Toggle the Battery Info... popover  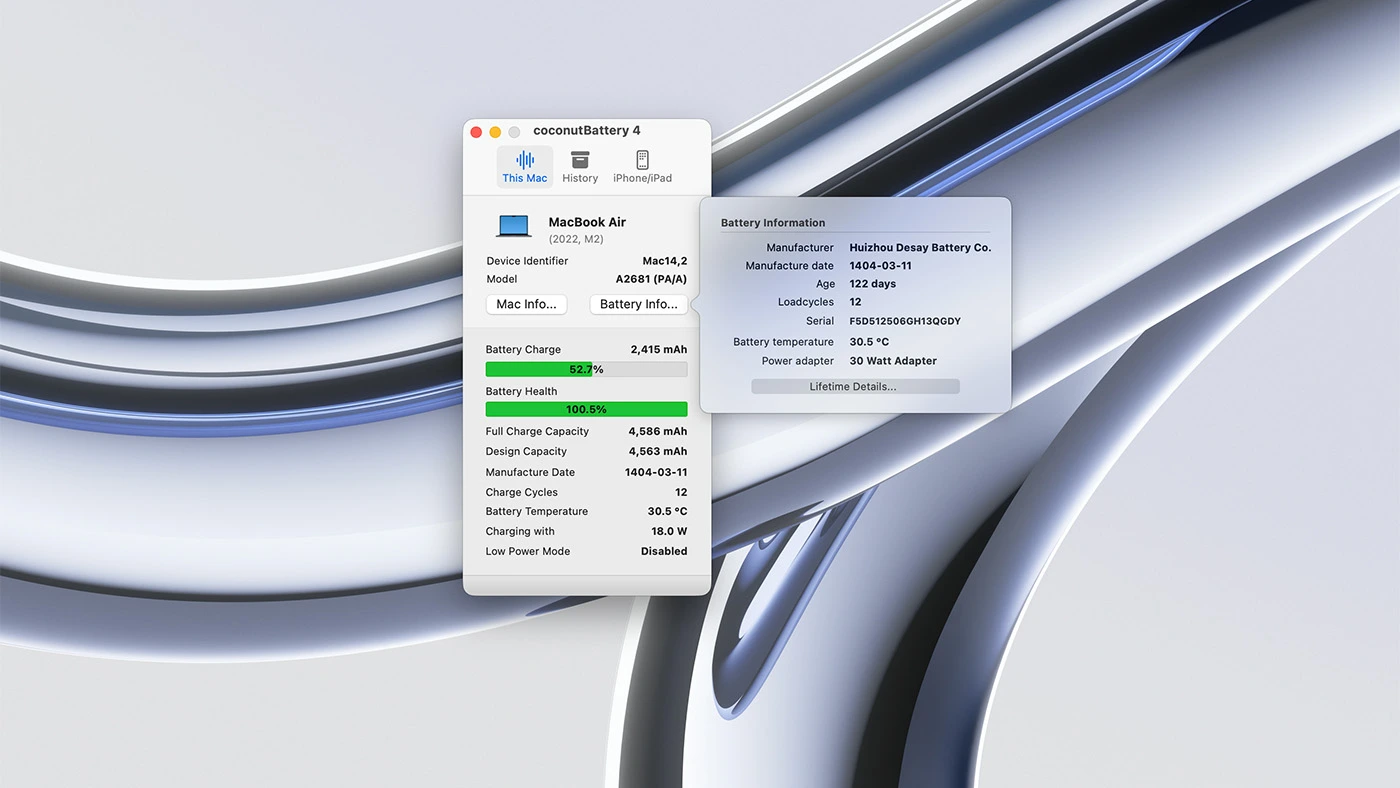(638, 304)
